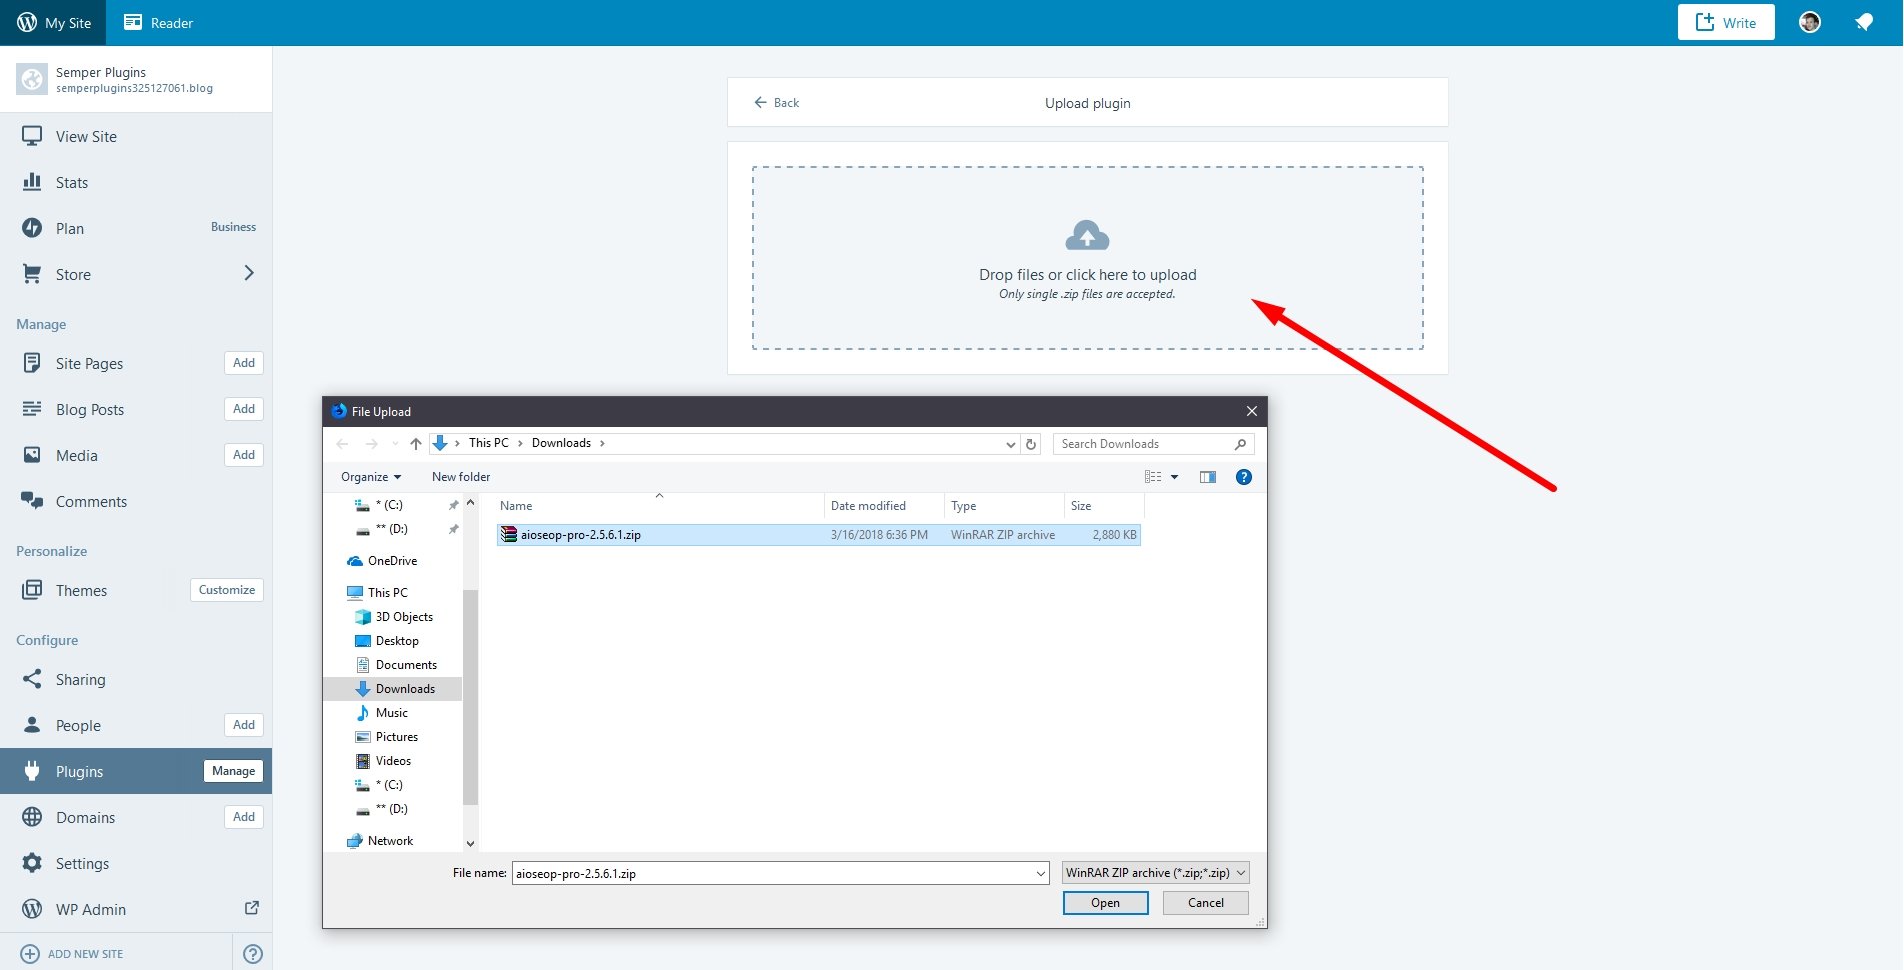Click the Search Downloads field
The image size is (1904, 970).
coord(1153,444)
